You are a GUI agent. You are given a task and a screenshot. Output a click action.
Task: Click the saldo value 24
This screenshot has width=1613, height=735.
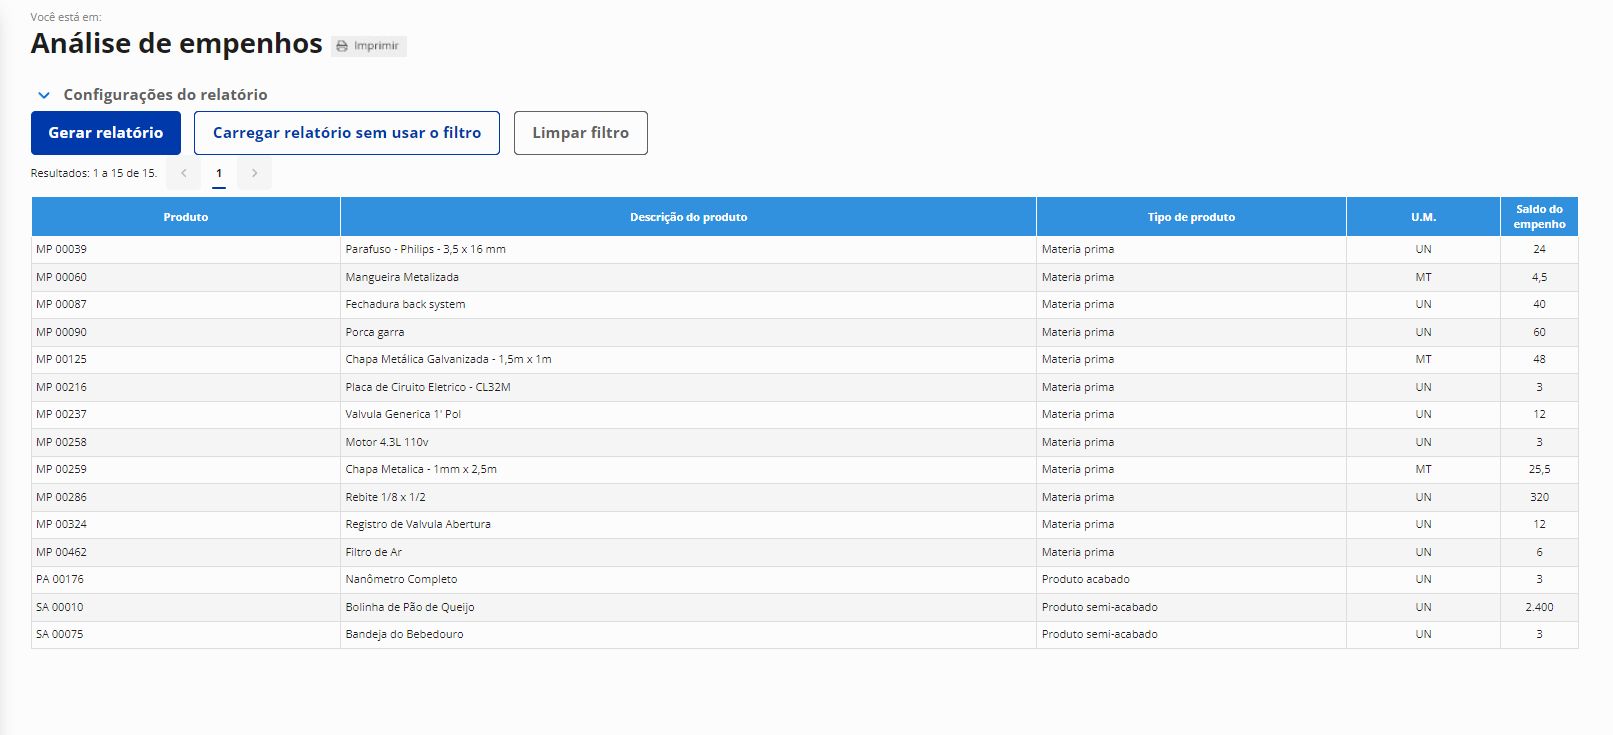point(1539,249)
